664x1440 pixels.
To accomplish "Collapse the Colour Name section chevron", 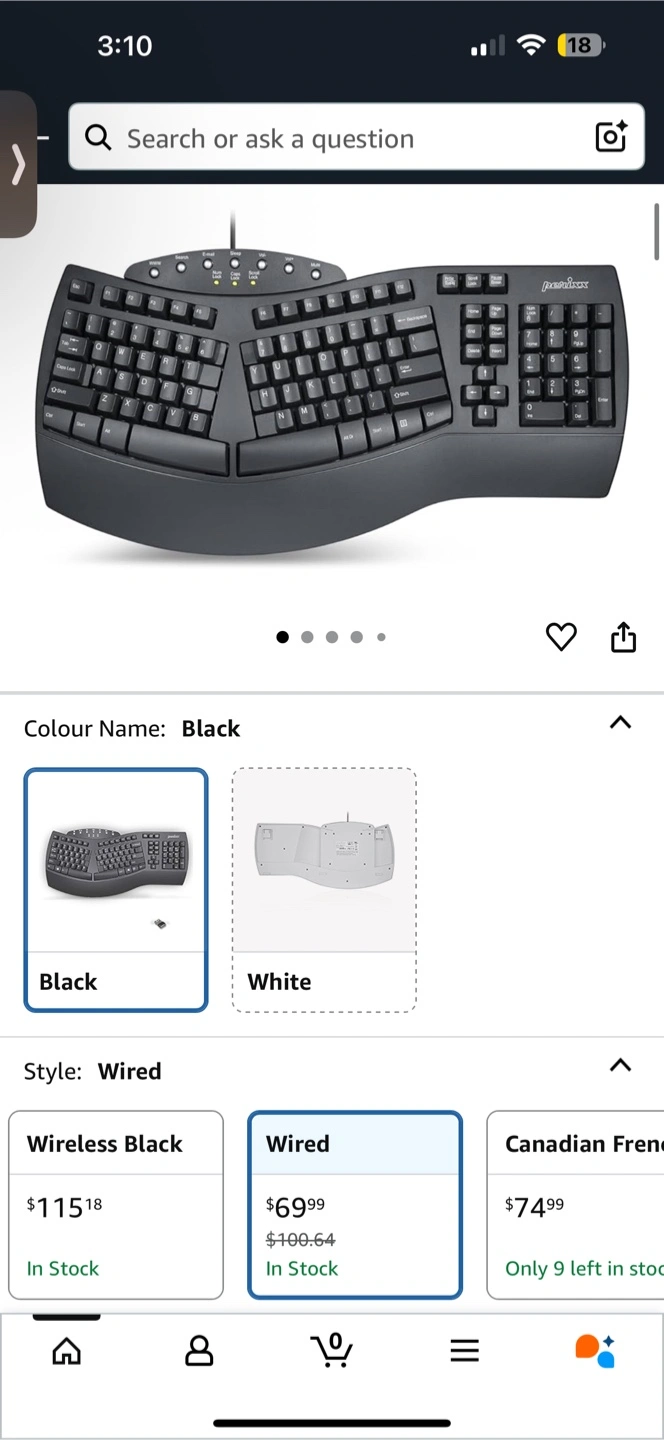I will 620,722.
